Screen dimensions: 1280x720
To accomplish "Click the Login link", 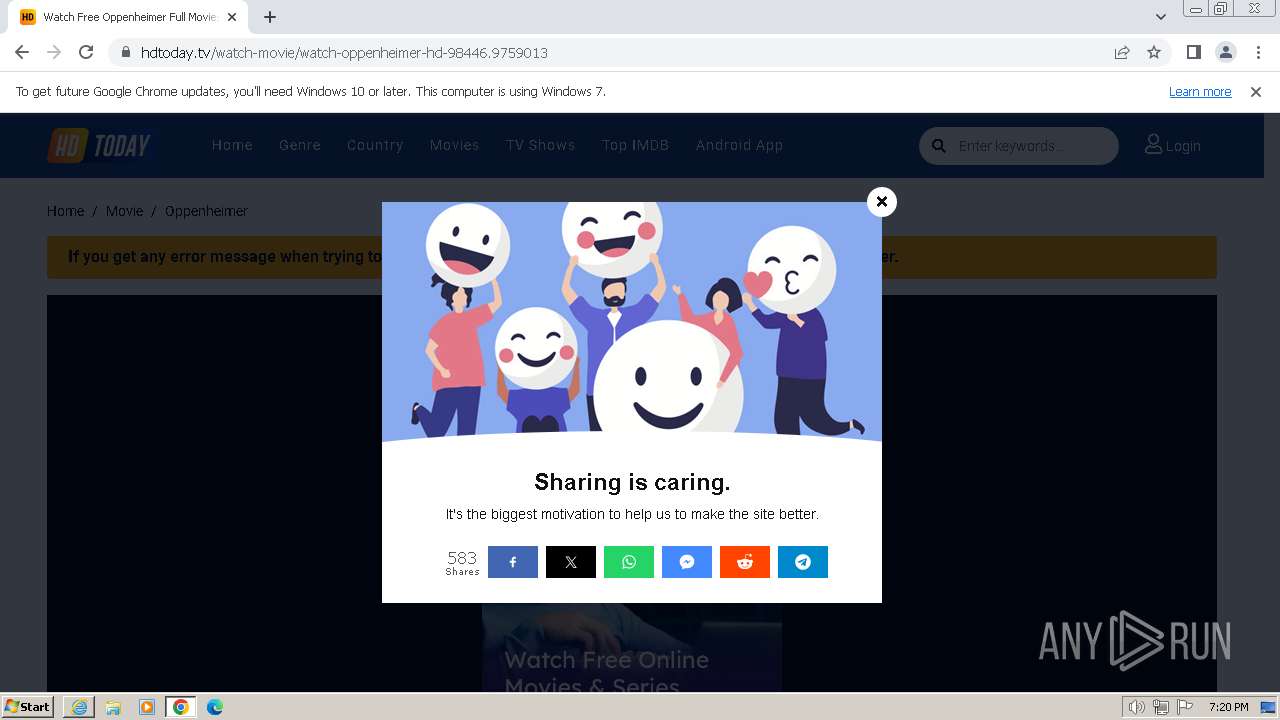I will pos(1173,146).
